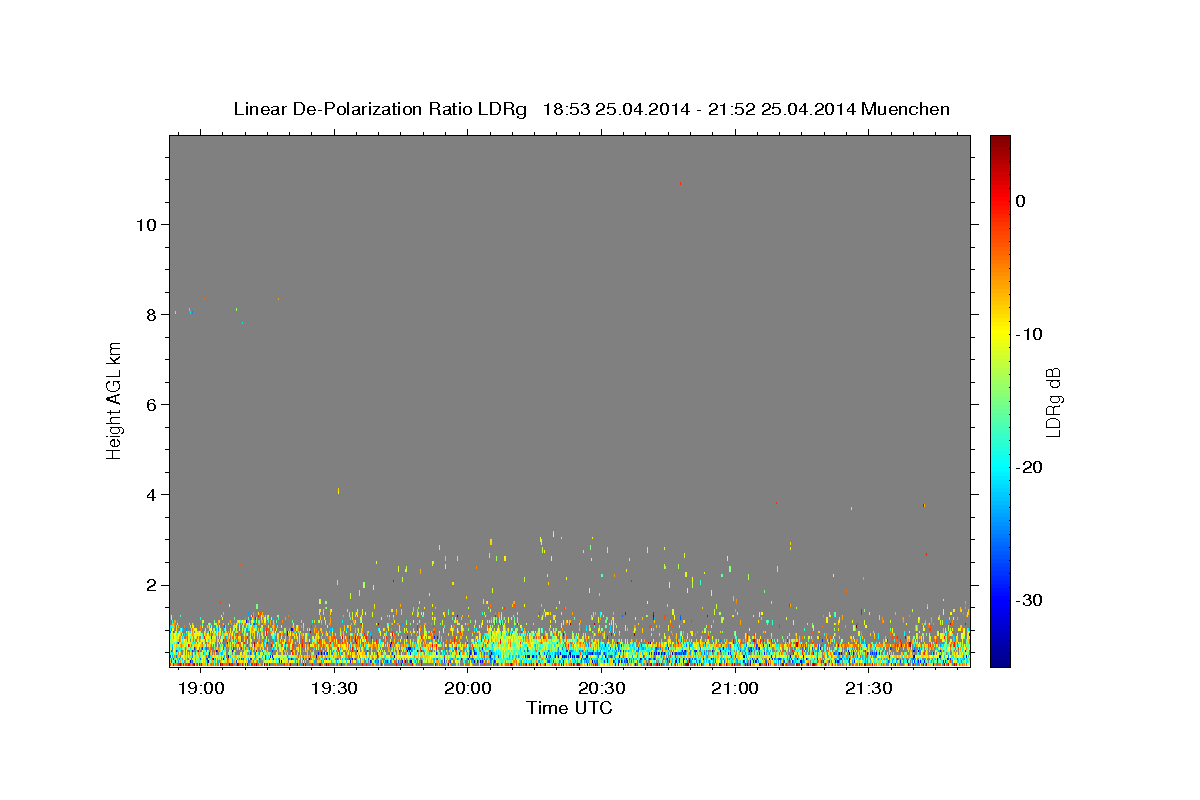Viewport: 1200px width, 800px height.
Task: Click the 19:00 time tick label
Action: [x=200, y=689]
